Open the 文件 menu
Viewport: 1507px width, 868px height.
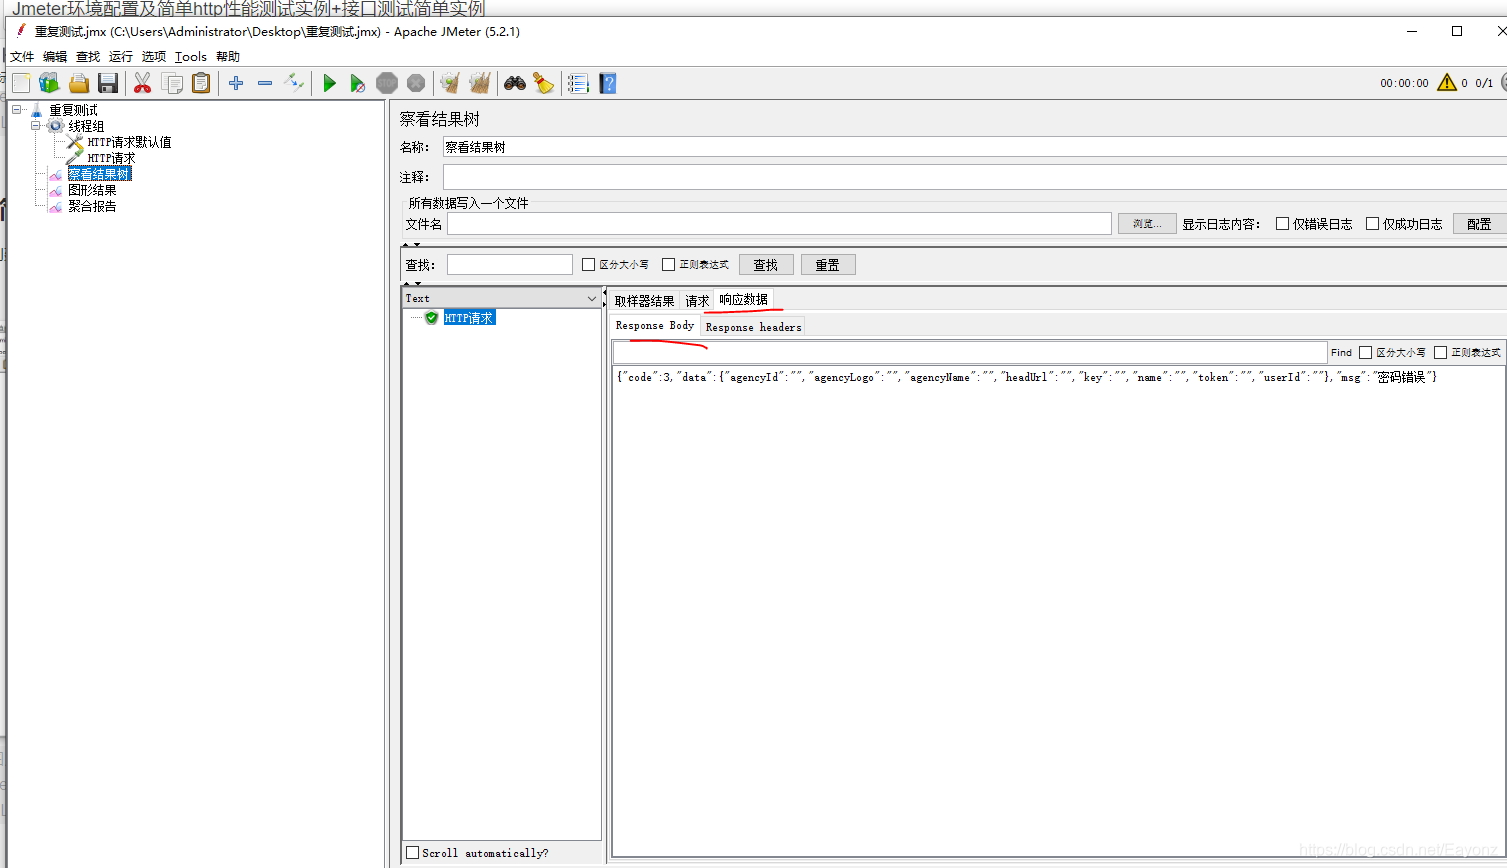[22, 57]
